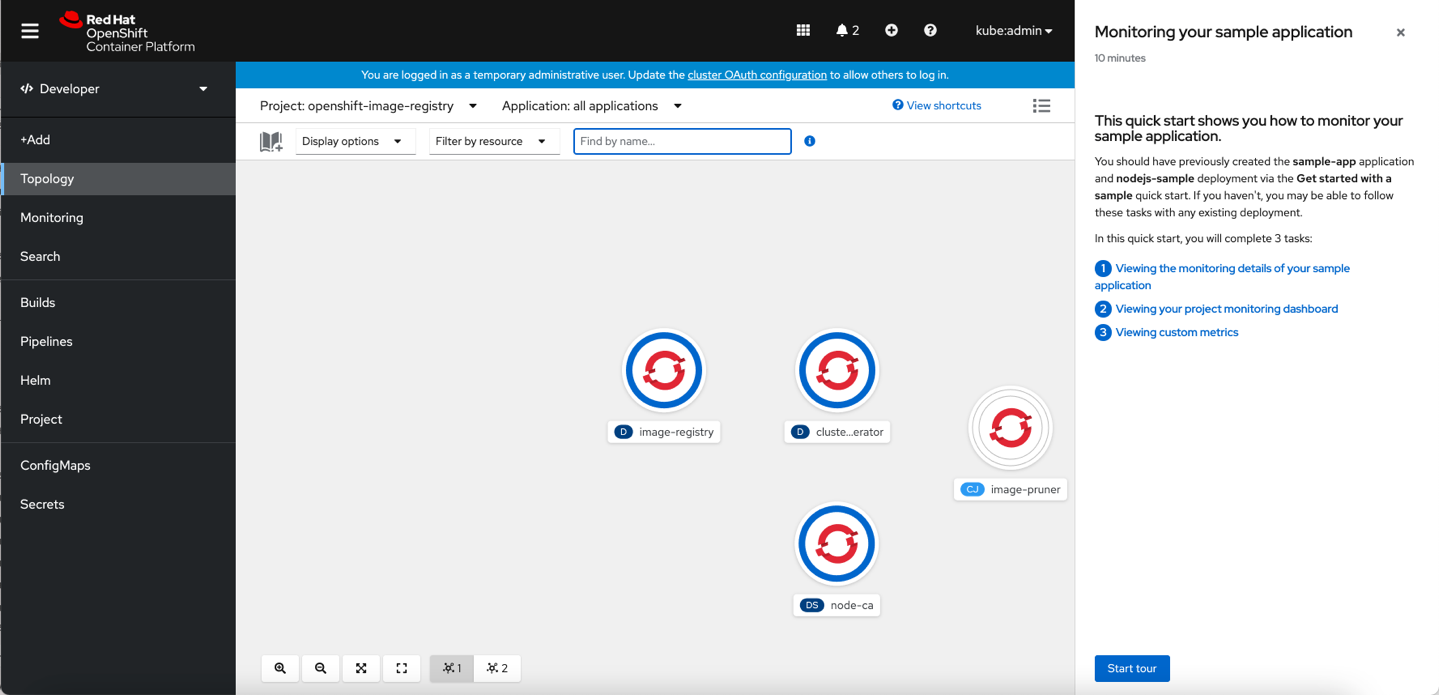The height and width of the screenshot is (695, 1440).
Task: Click the View shortcuts link
Action: (x=937, y=106)
